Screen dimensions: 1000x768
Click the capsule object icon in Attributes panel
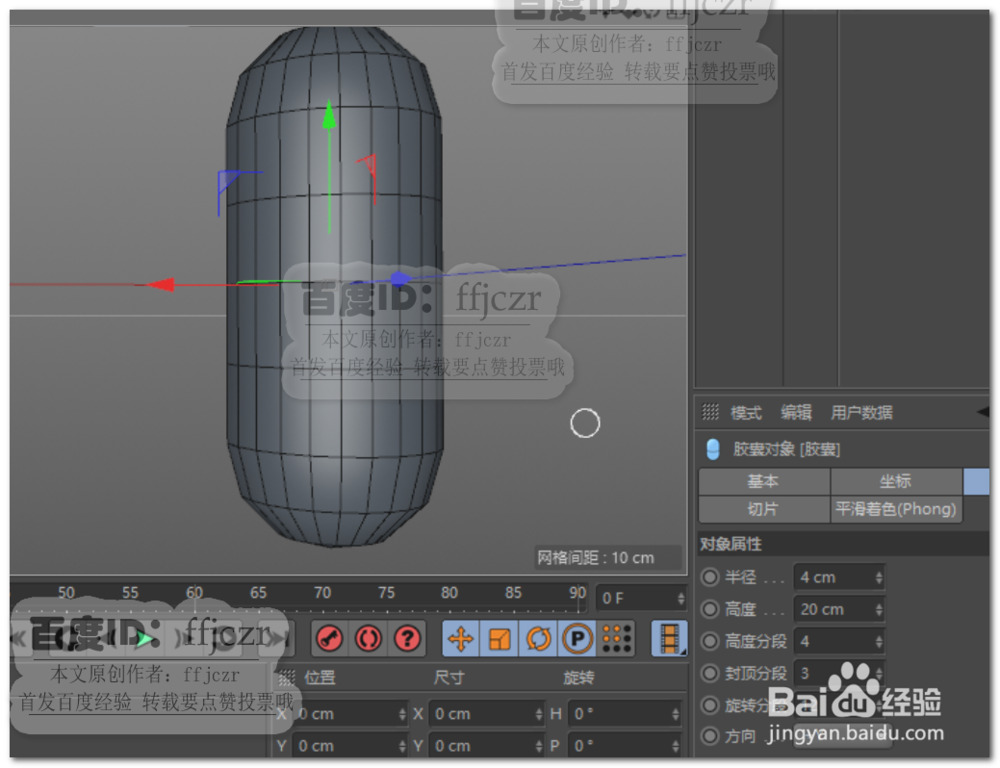pyautogui.click(x=713, y=449)
